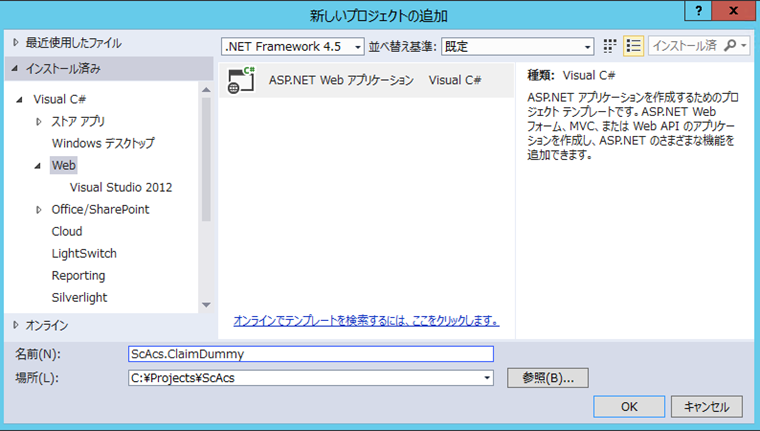760x431 pixels.
Task: Select the ASP.NET Web アプリケーション template name
Action: pyautogui.click(x=341, y=80)
